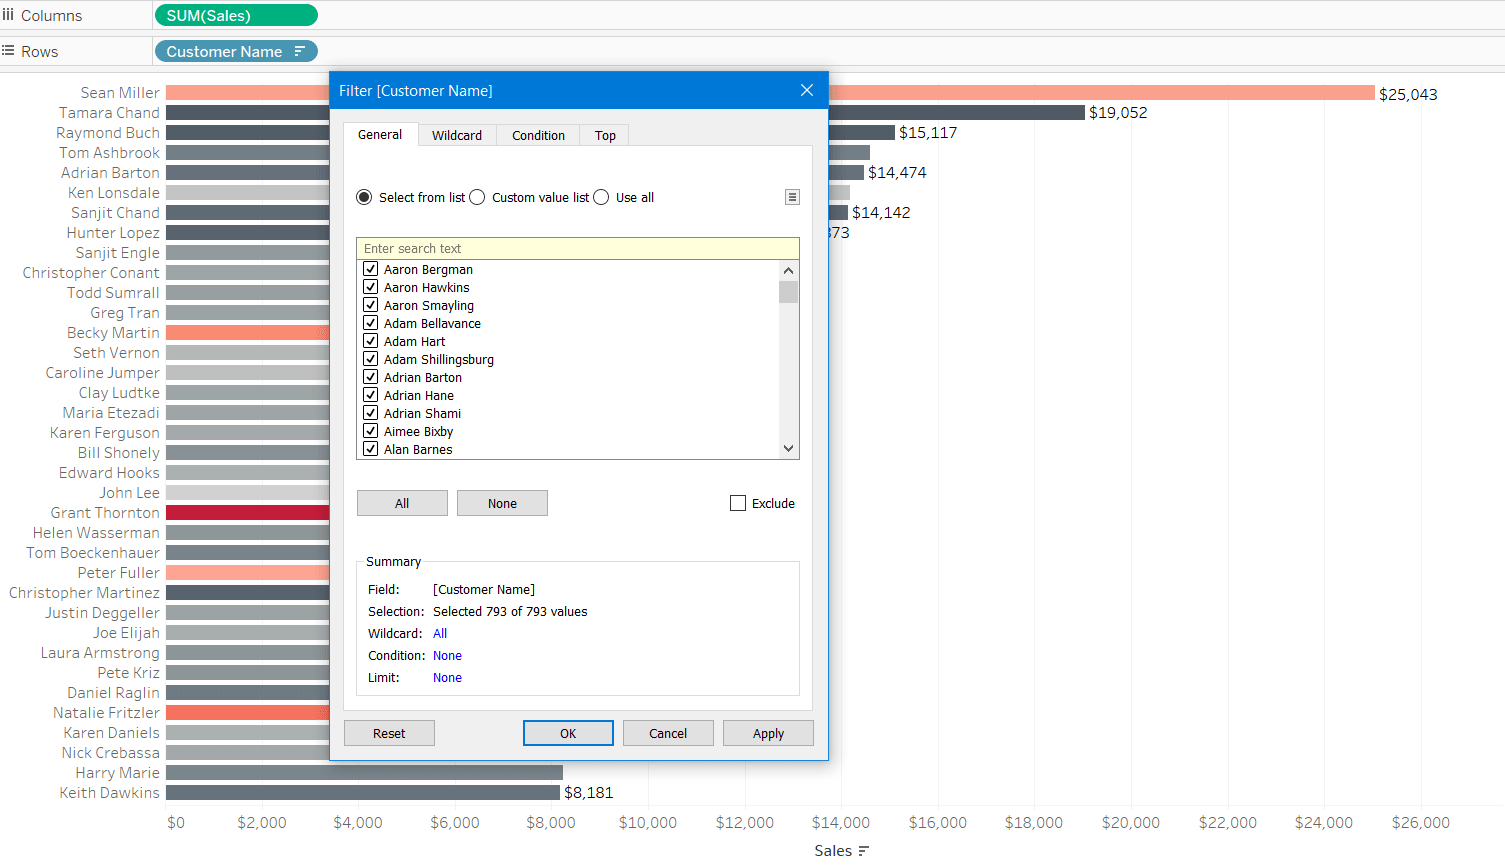Click the Rows shelf icon
1505x868 pixels.
(x=9, y=51)
